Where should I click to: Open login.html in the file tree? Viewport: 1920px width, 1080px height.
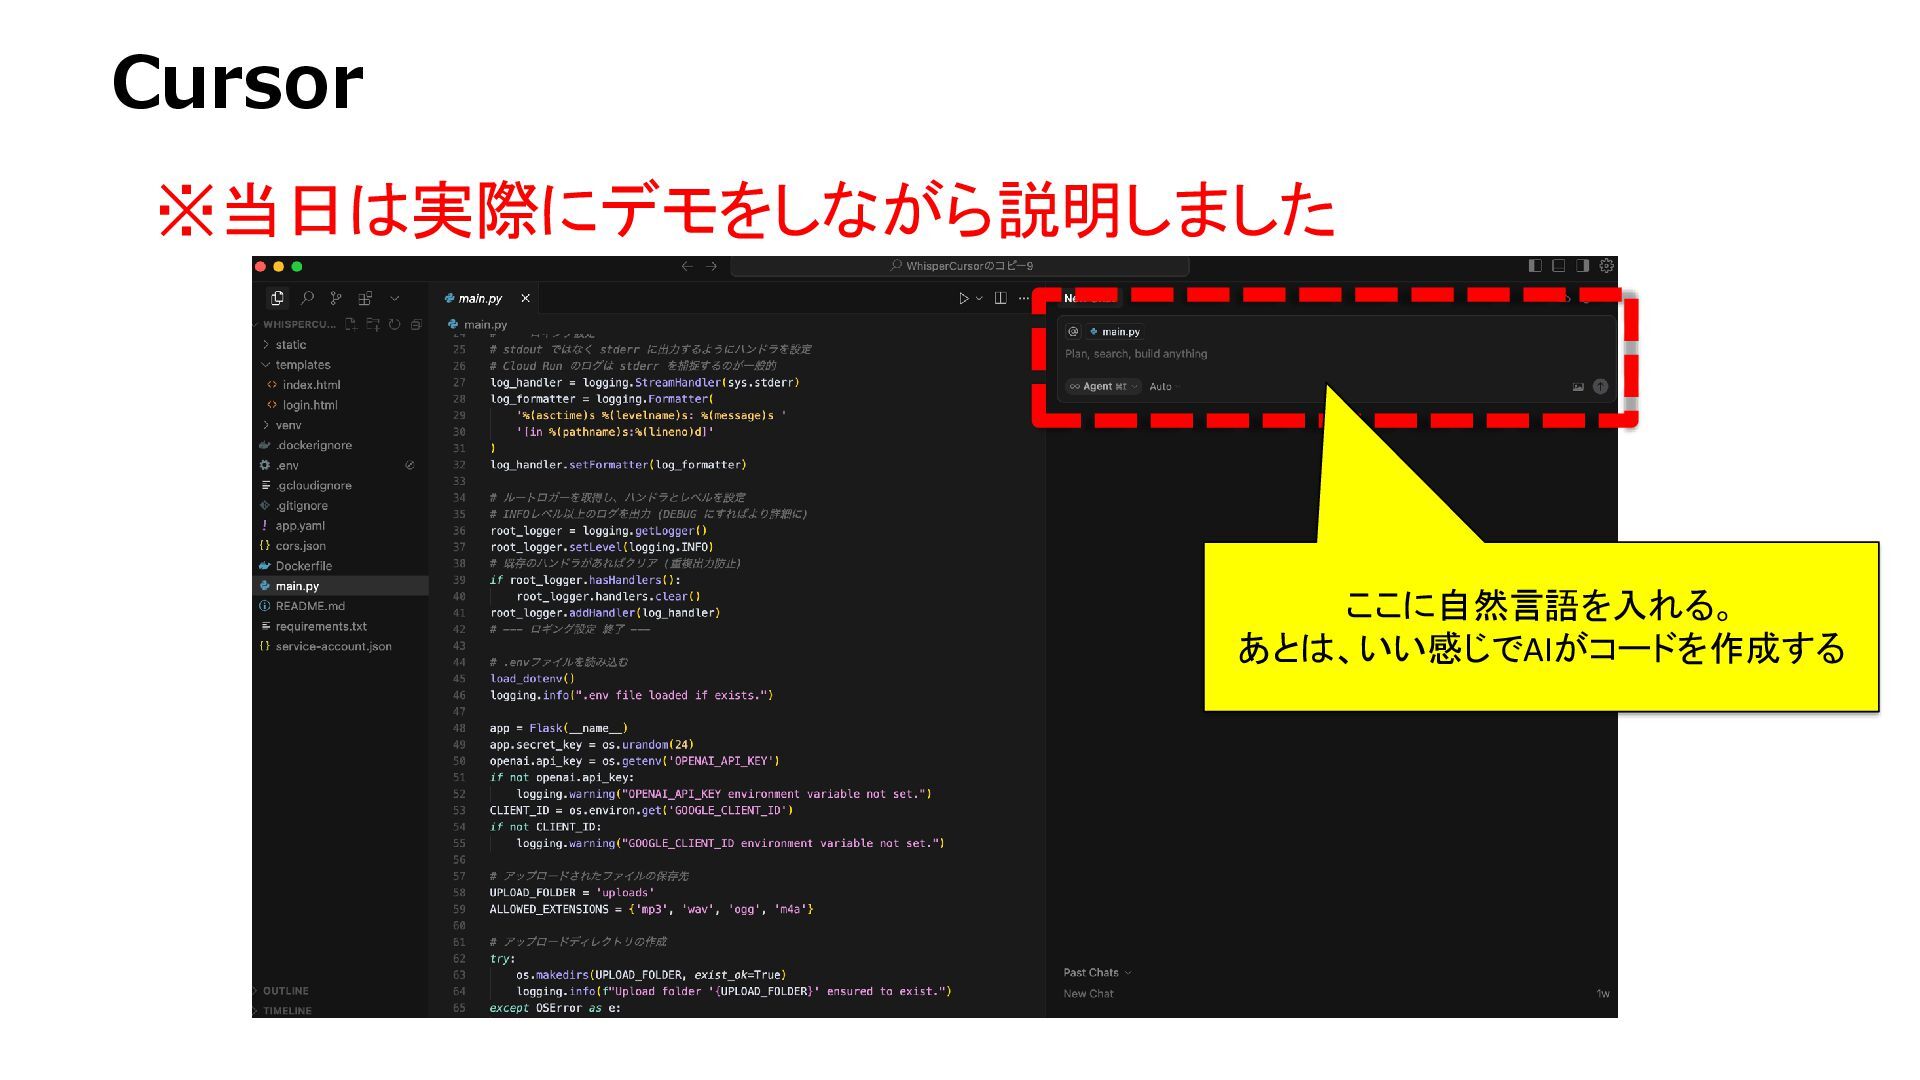[x=340, y=405]
